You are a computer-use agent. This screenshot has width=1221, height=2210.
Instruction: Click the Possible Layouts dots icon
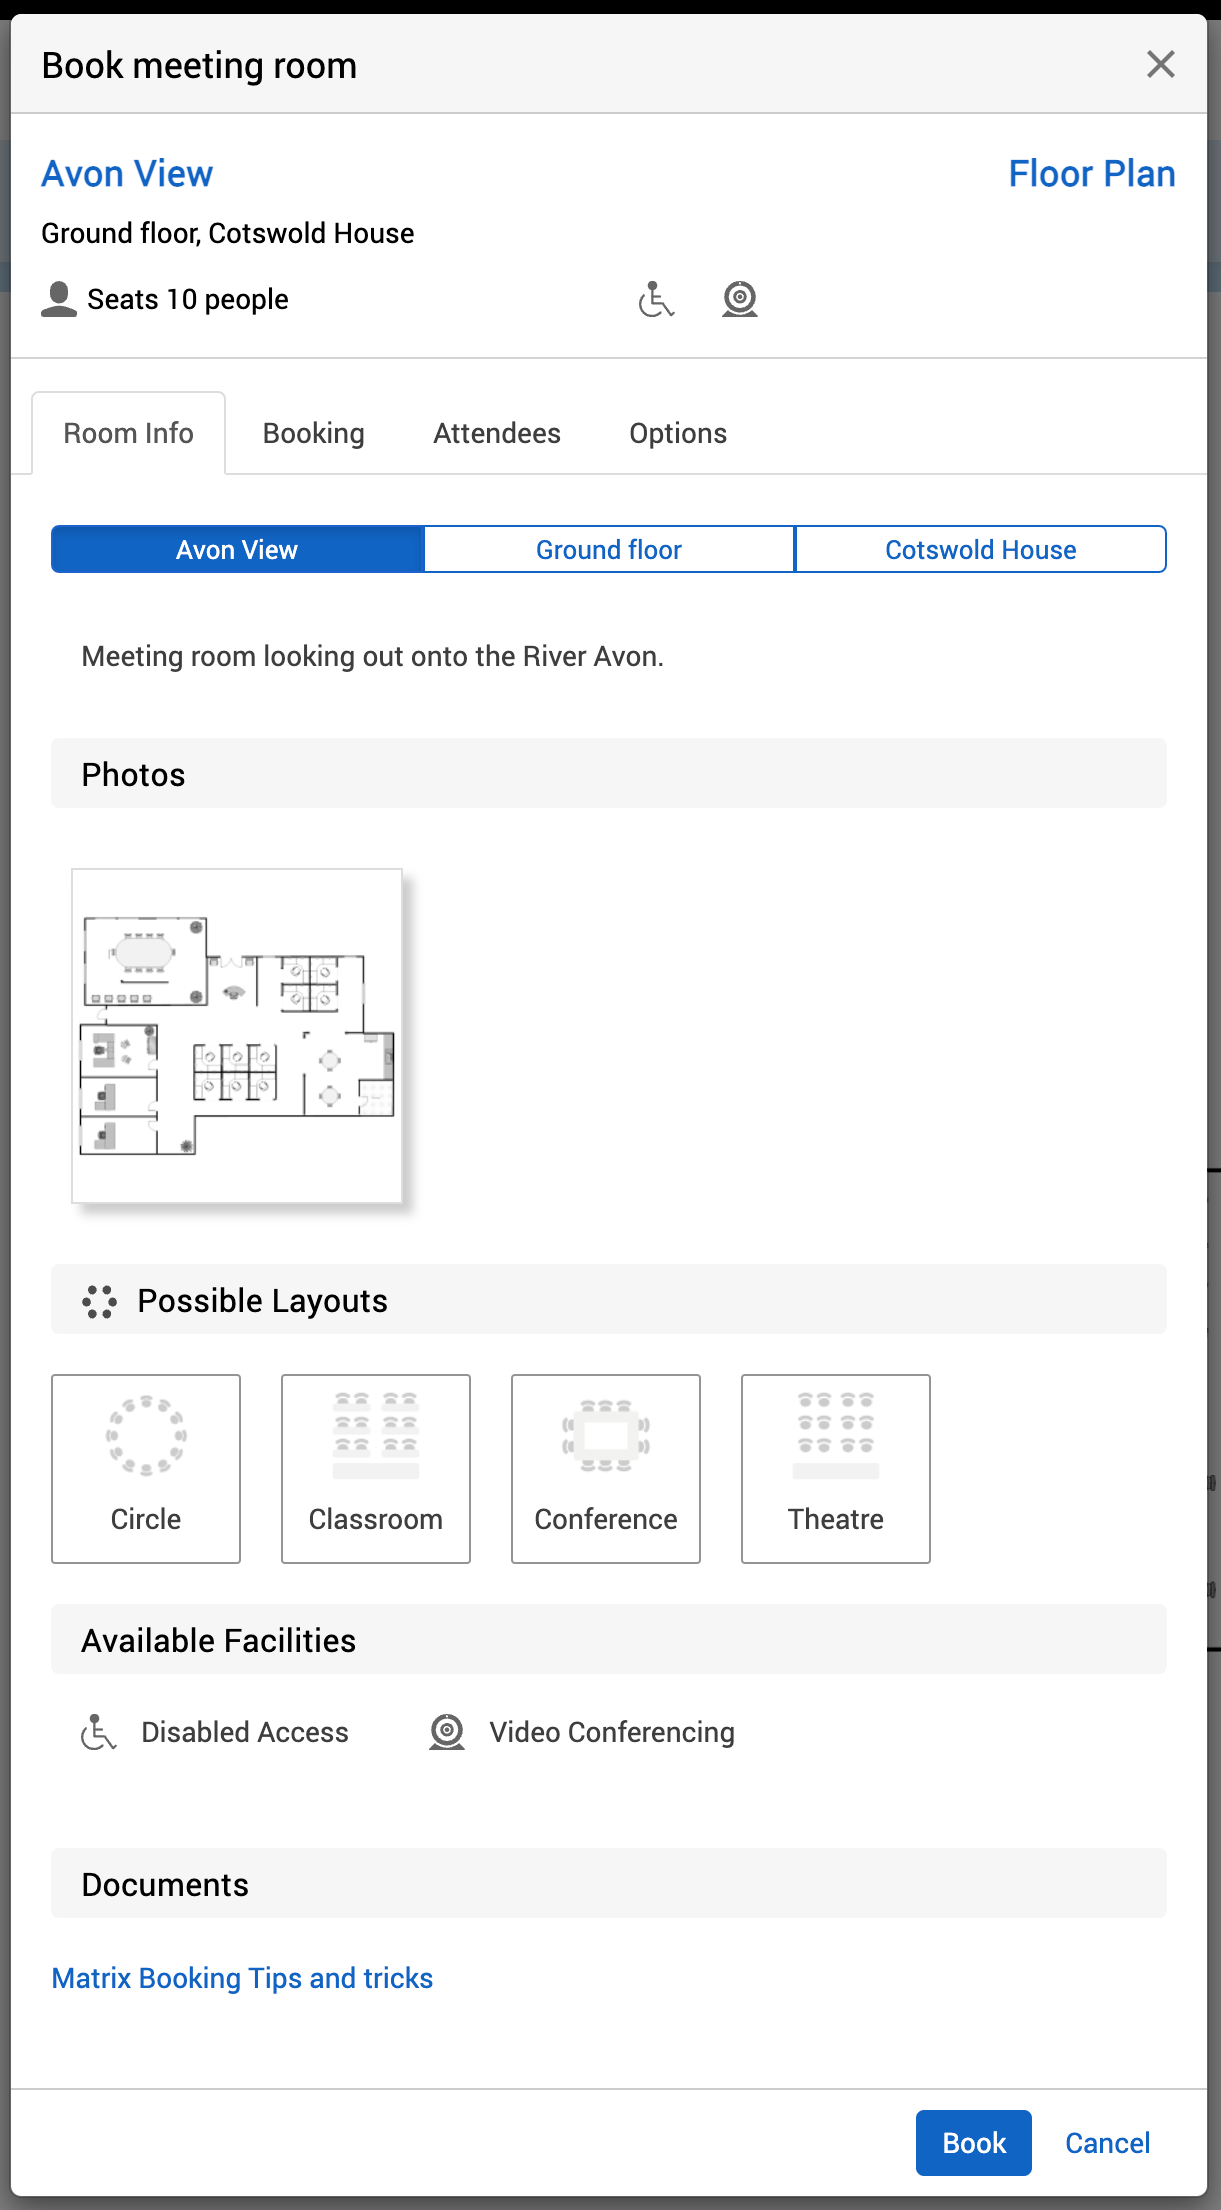[x=100, y=1301]
